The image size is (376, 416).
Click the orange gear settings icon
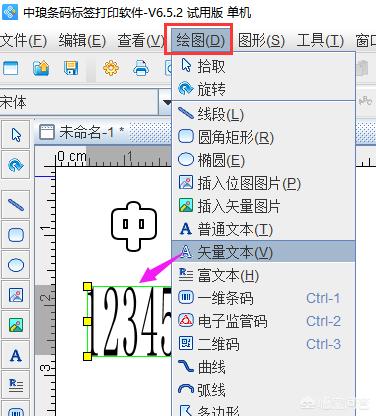111,68
